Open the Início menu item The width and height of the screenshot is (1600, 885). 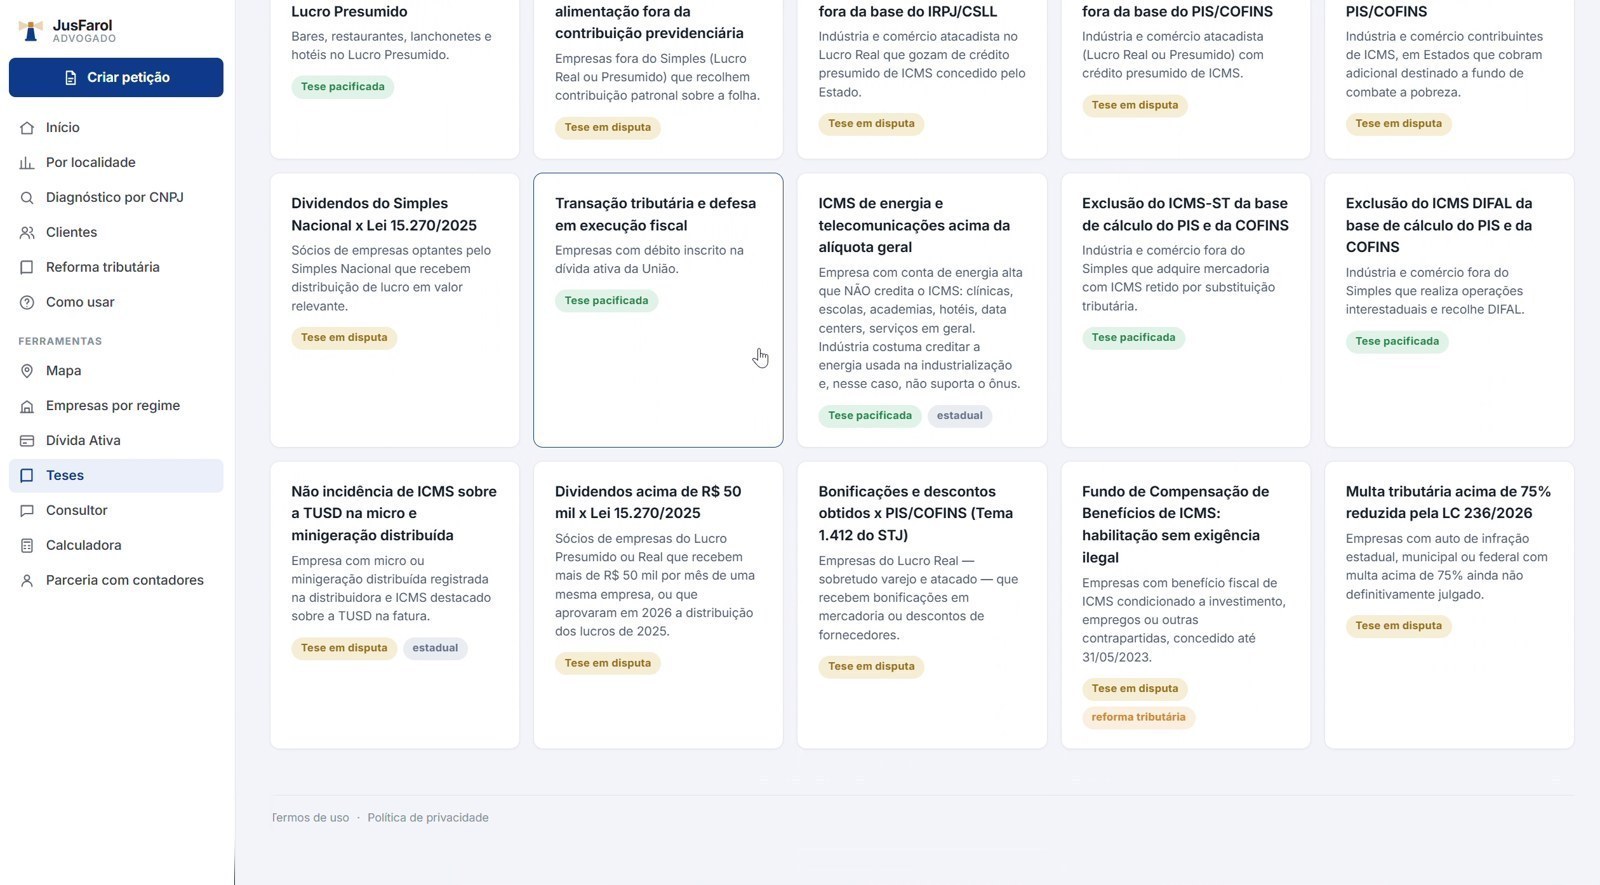pyautogui.click(x=116, y=128)
